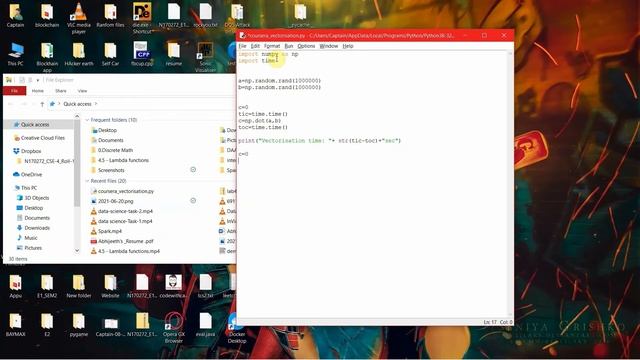This screenshot has height=360, width=640.
Task: Launch the die.exe shortcut on desktop
Action: coord(142,18)
